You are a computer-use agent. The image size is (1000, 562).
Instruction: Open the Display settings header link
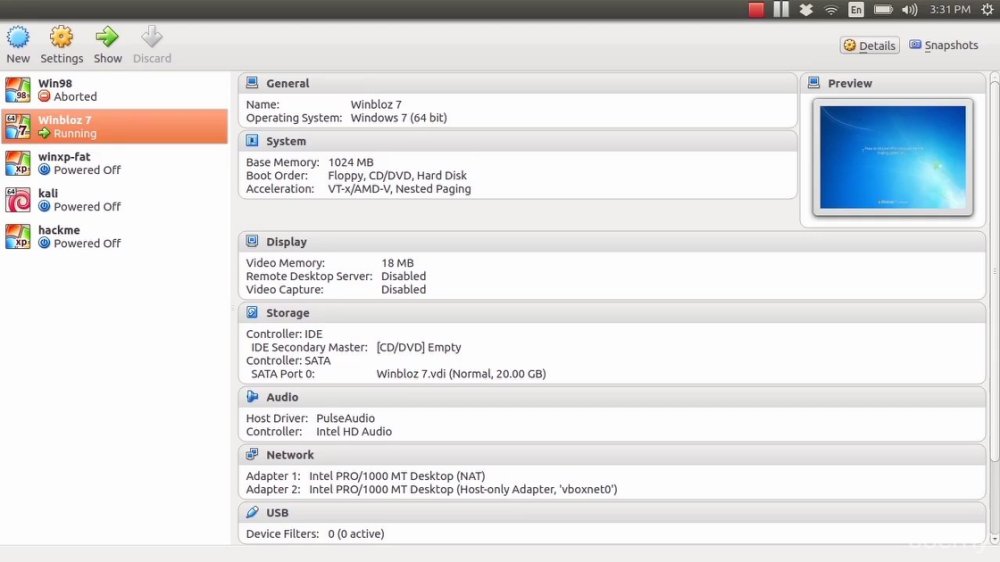(286, 242)
